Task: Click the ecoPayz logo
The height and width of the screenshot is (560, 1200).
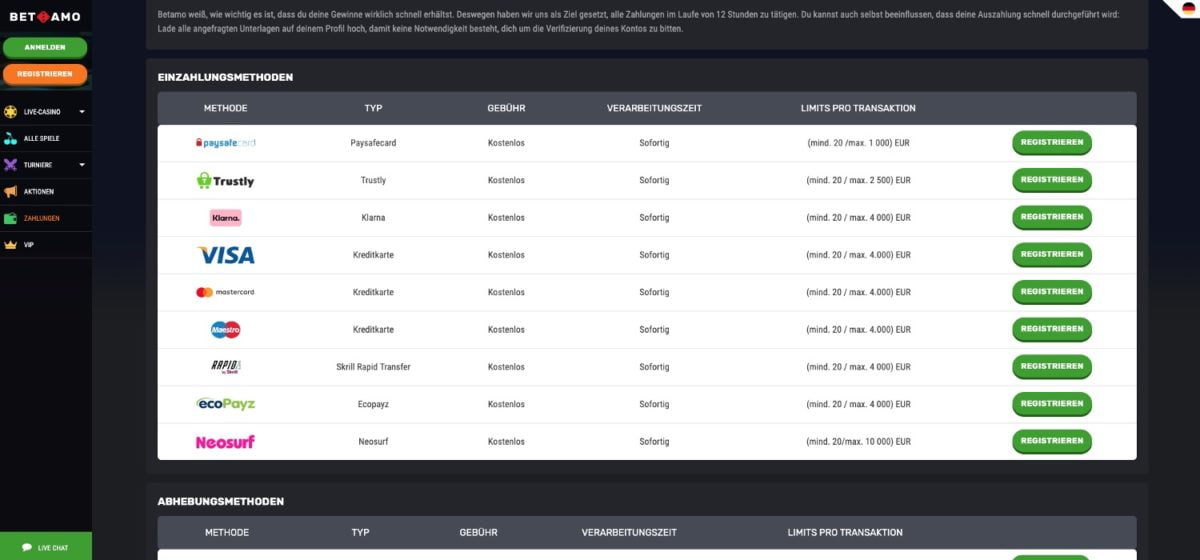Action: 225,404
